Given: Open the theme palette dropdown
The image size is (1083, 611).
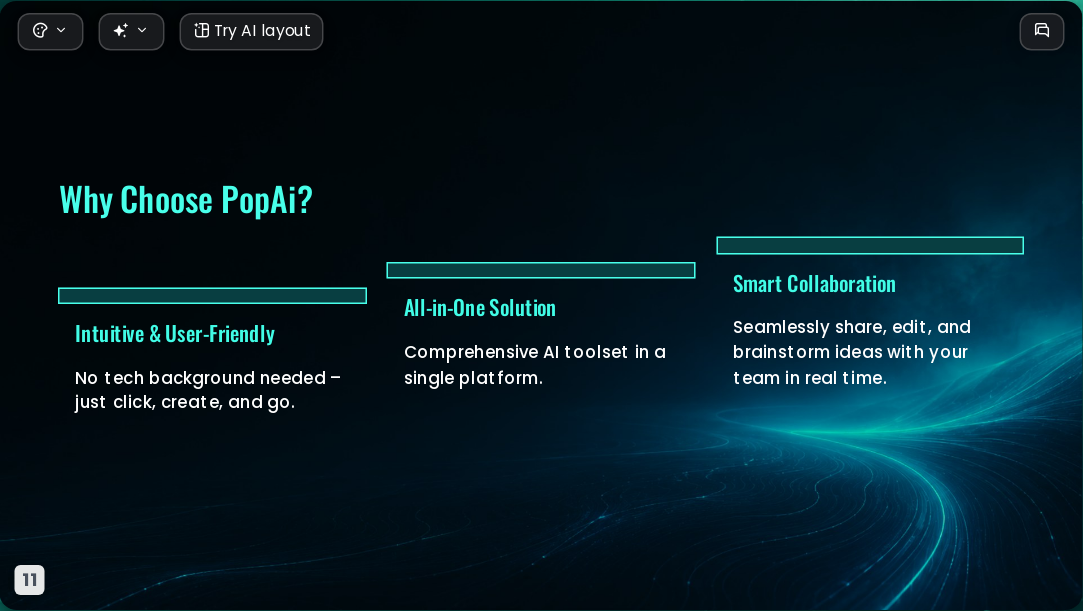Looking at the screenshot, I should tap(50, 31).
